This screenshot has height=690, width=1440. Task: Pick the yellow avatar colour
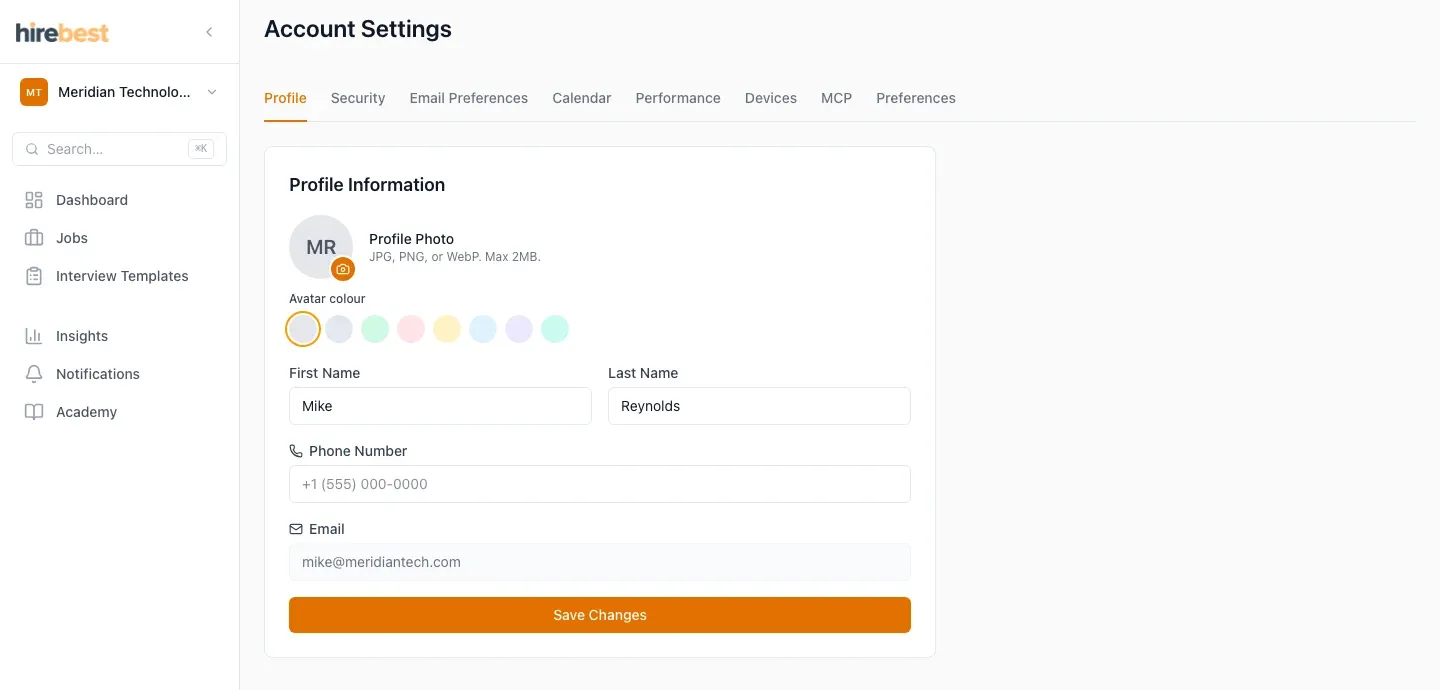[447, 329]
